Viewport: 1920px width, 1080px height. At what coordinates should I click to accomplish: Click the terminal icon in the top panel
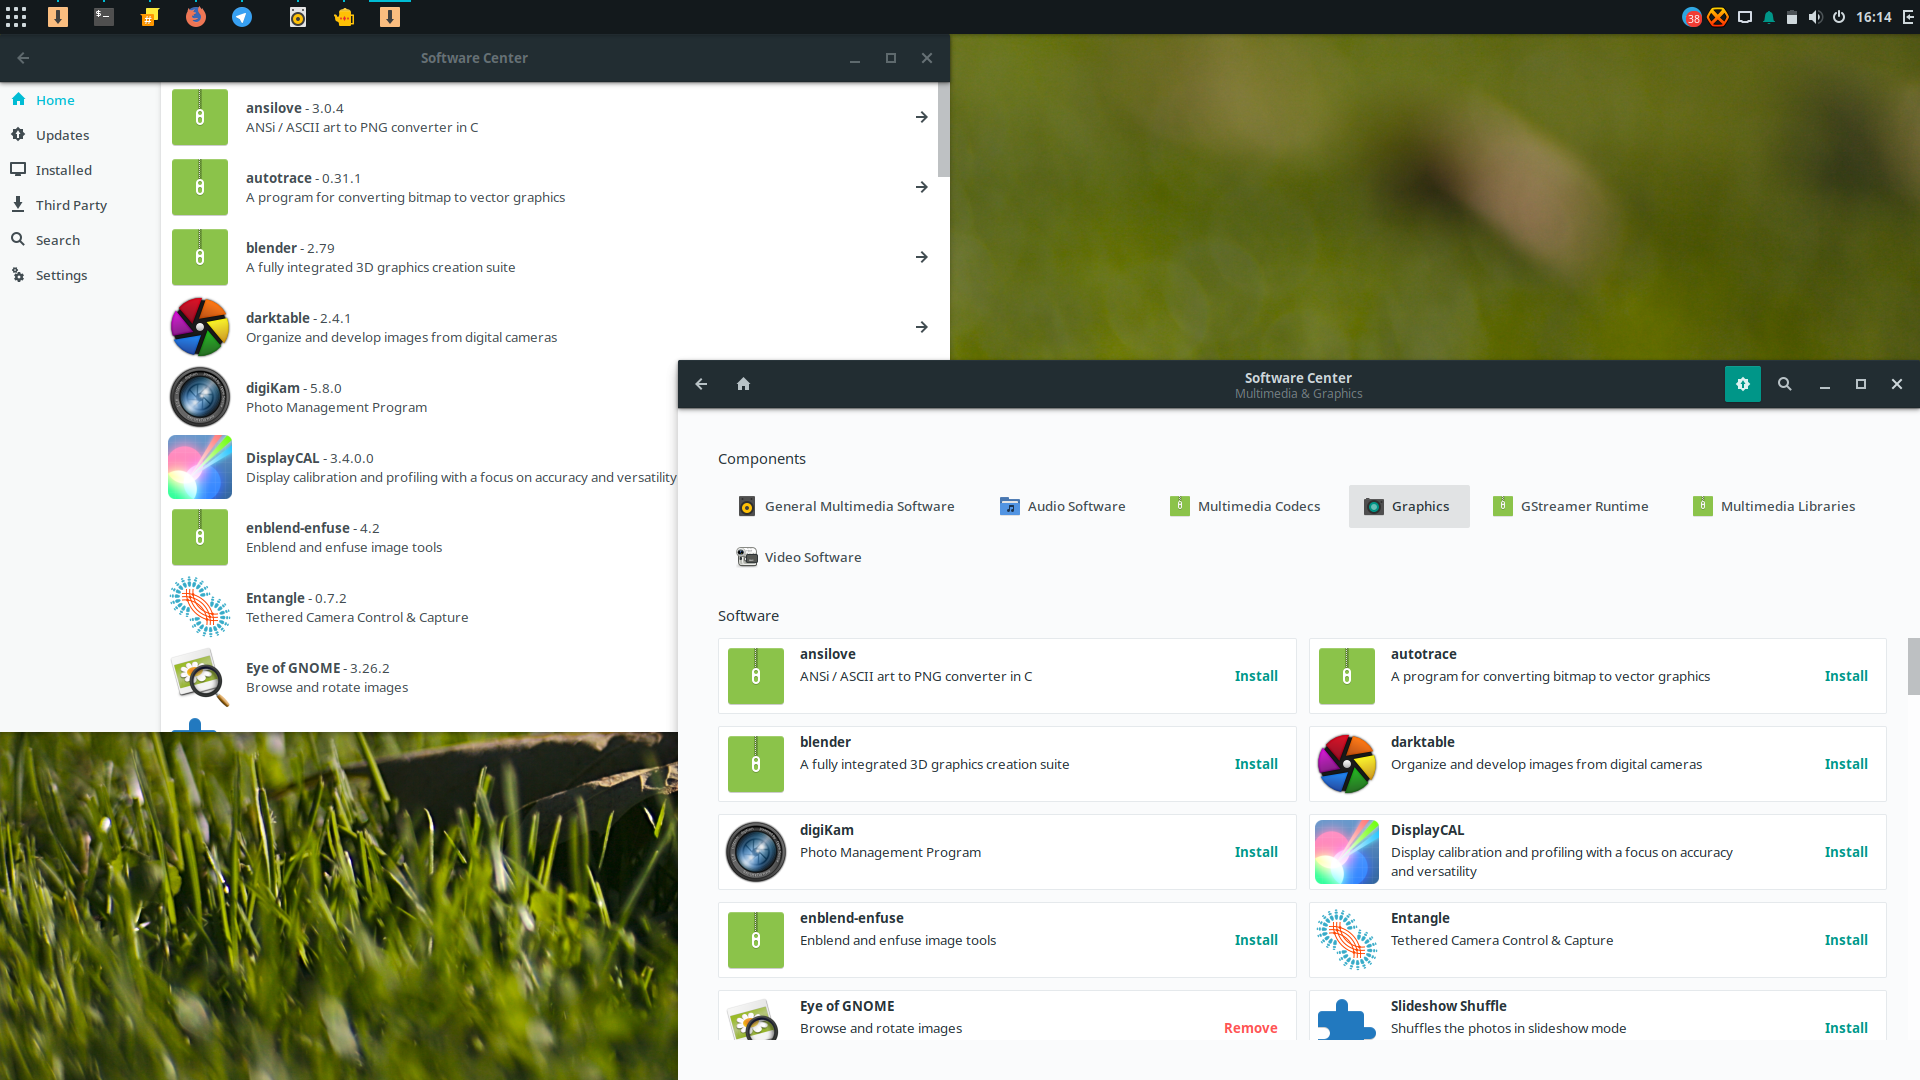tap(103, 17)
